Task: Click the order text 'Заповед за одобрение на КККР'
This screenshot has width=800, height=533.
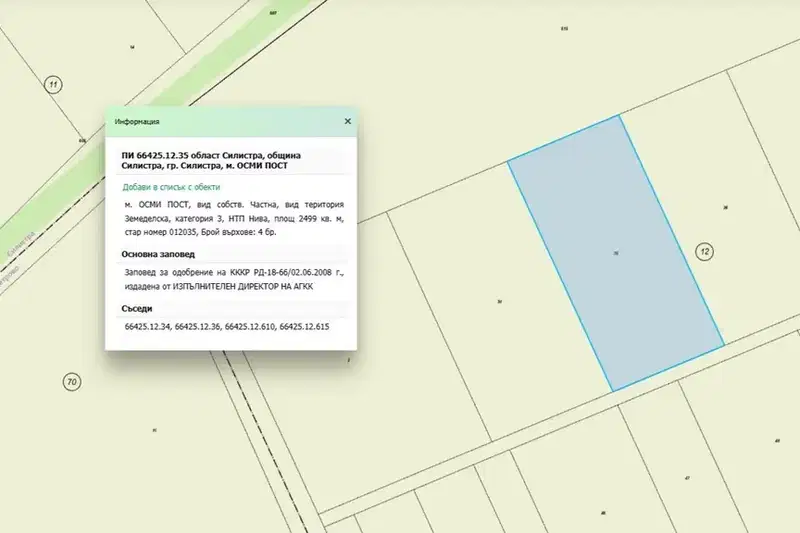Action: pyautogui.click(x=188, y=272)
